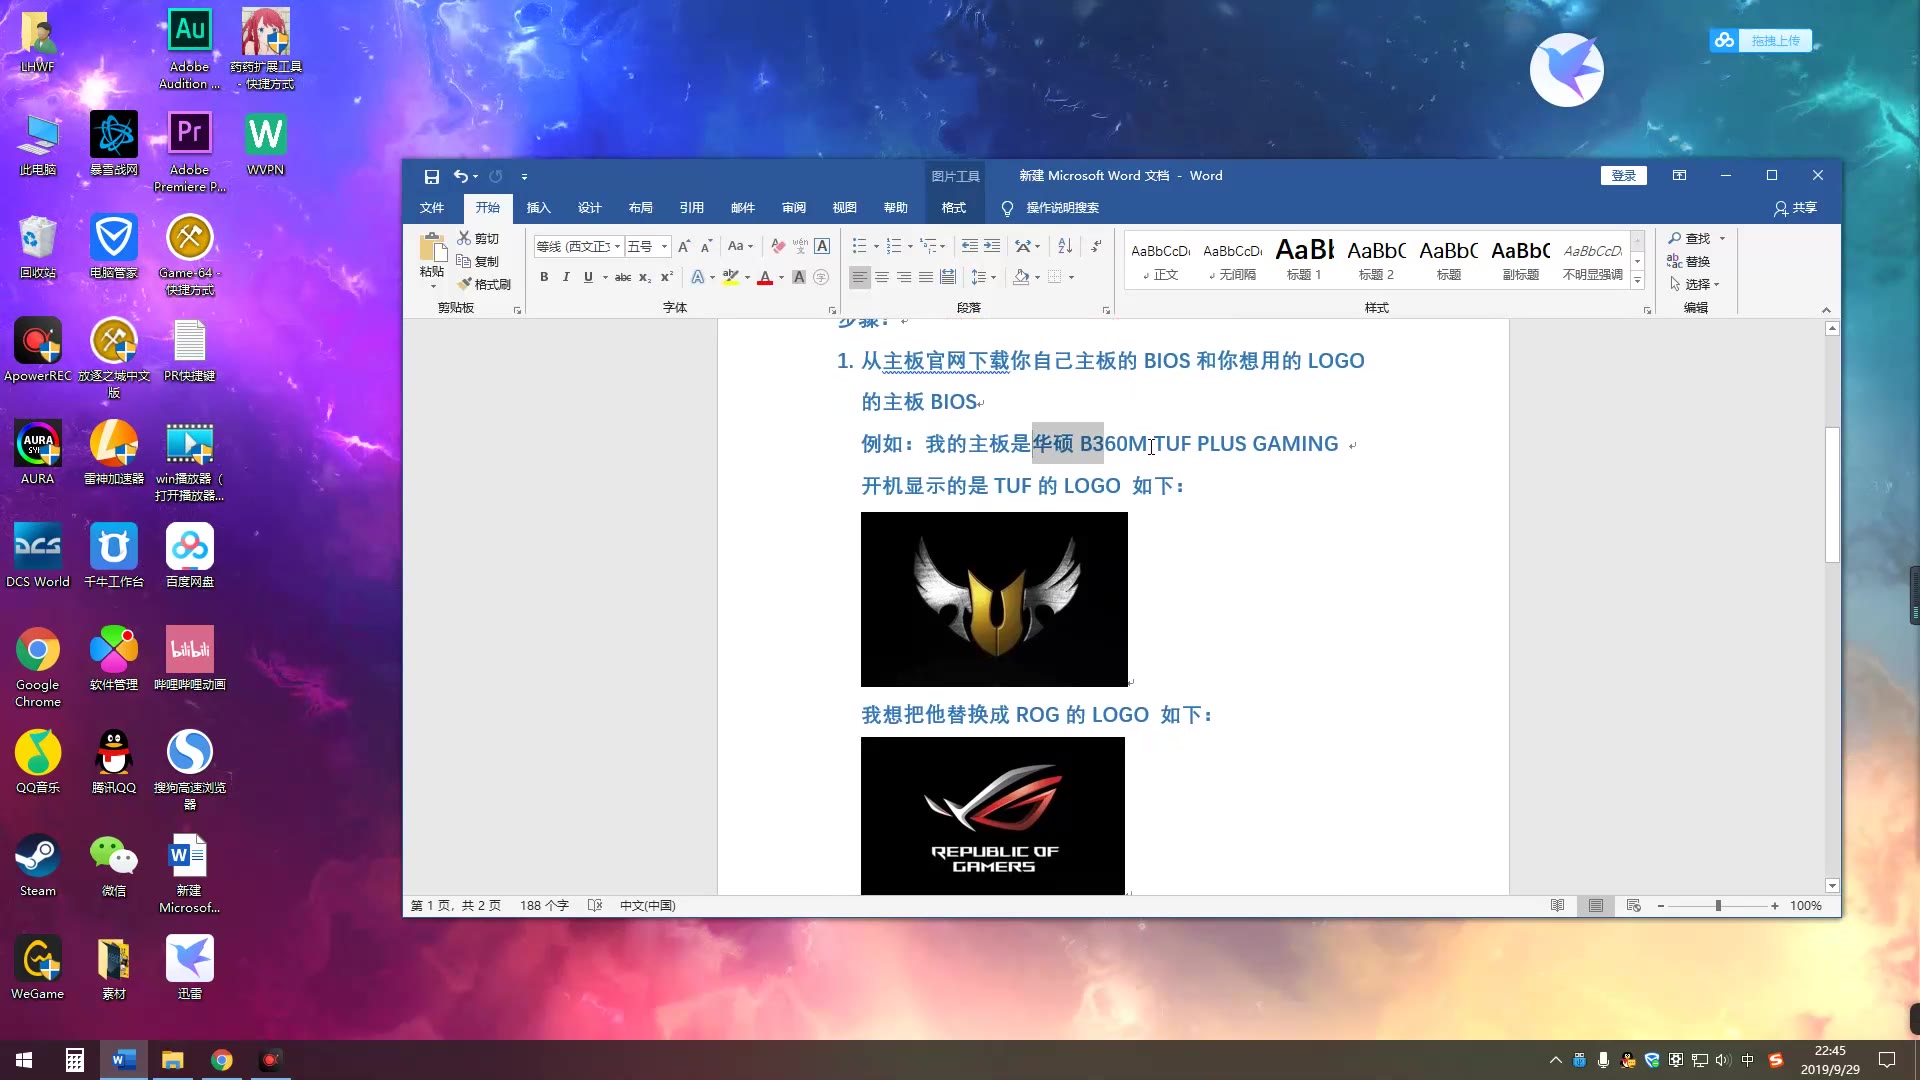1920x1080 pixels.
Task: Open Chrome from the taskbar
Action: (222, 1060)
